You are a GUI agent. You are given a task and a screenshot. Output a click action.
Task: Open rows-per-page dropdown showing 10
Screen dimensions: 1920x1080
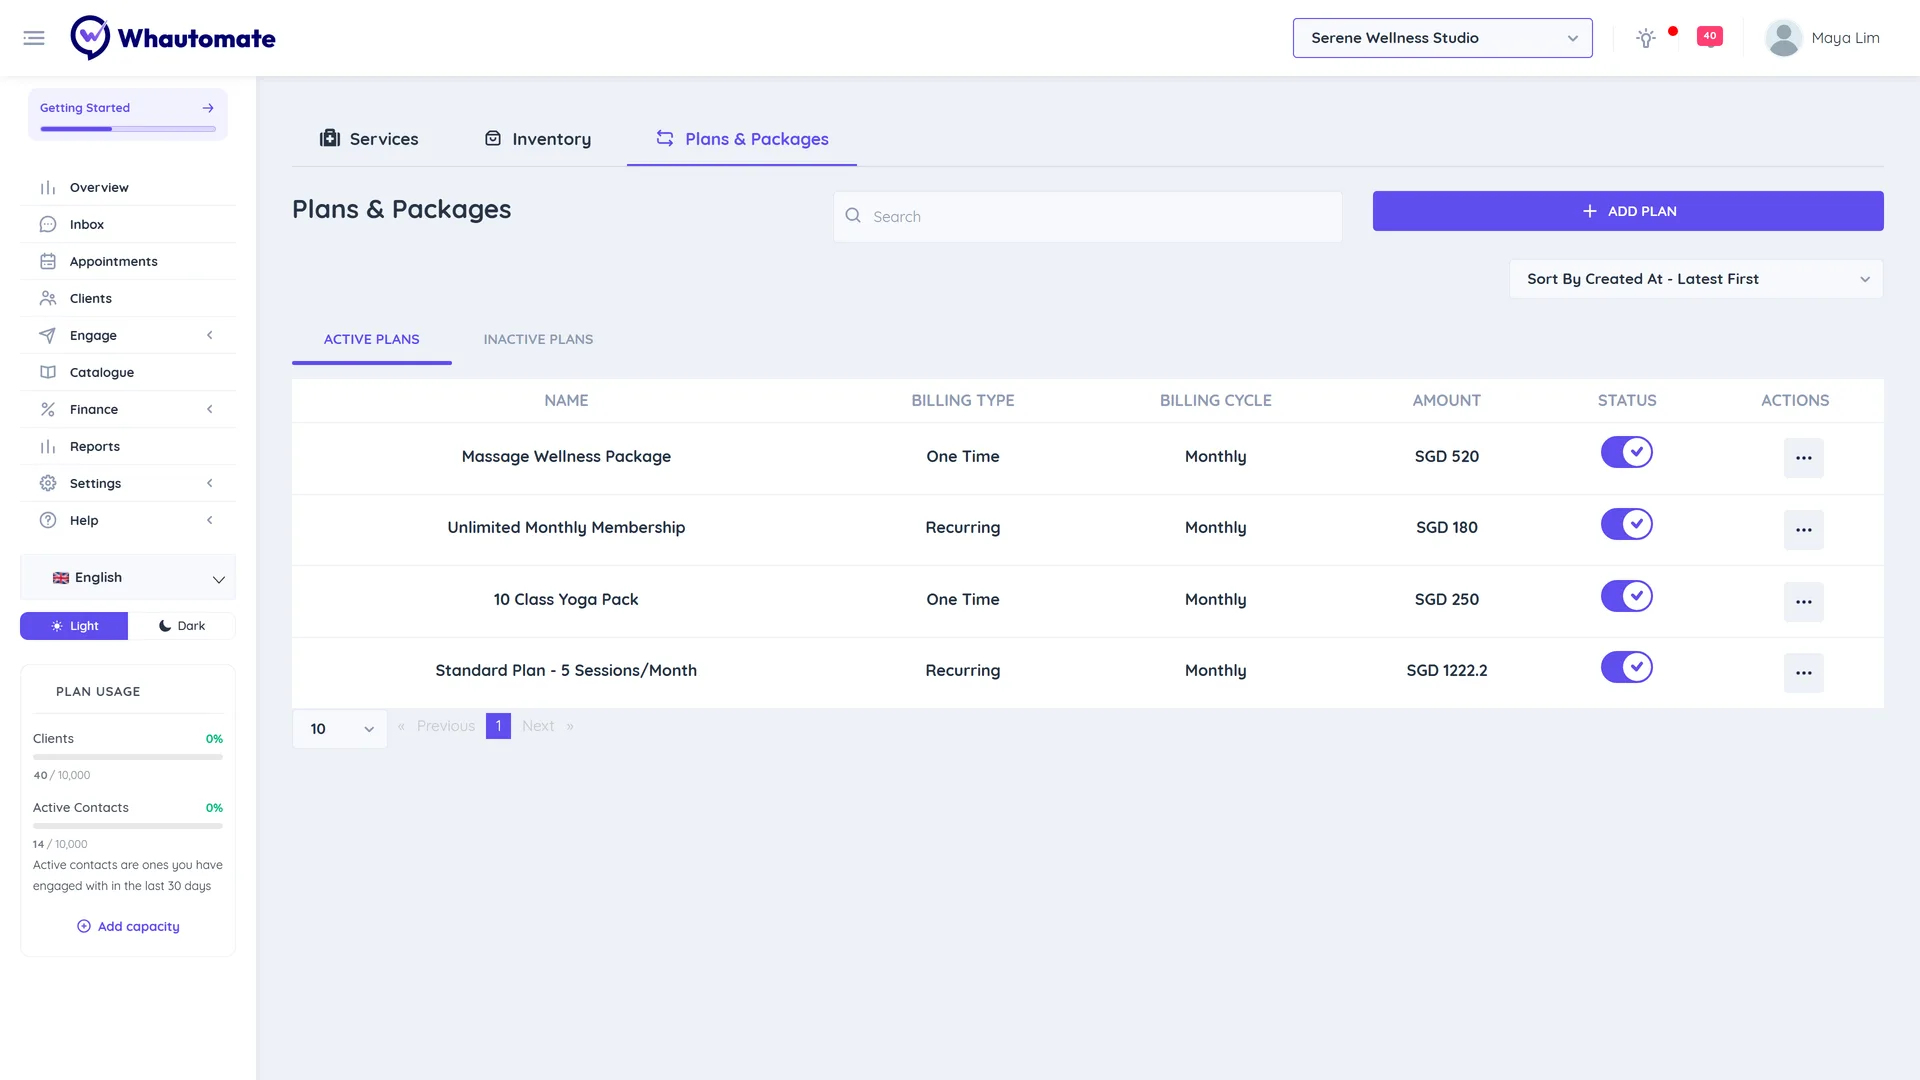pyautogui.click(x=340, y=729)
